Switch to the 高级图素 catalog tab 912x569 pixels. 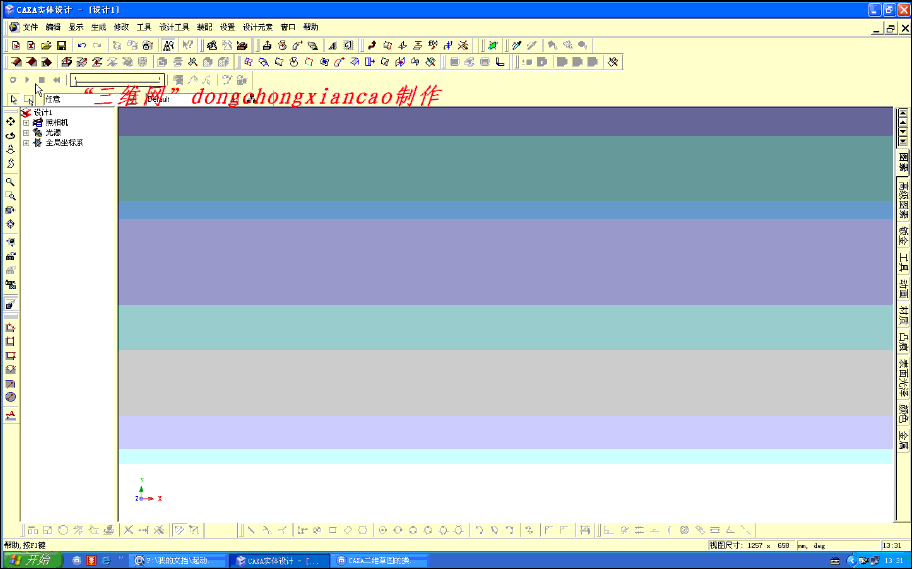click(x=903, y=200)
